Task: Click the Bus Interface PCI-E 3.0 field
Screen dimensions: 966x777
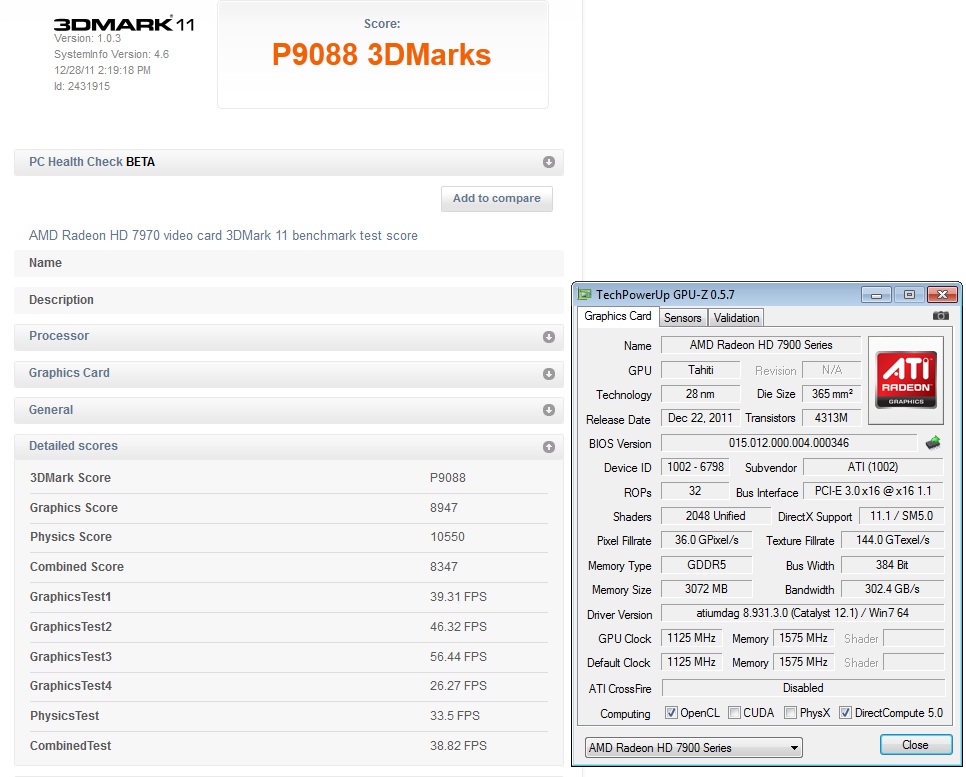Action: click(873, 491)
